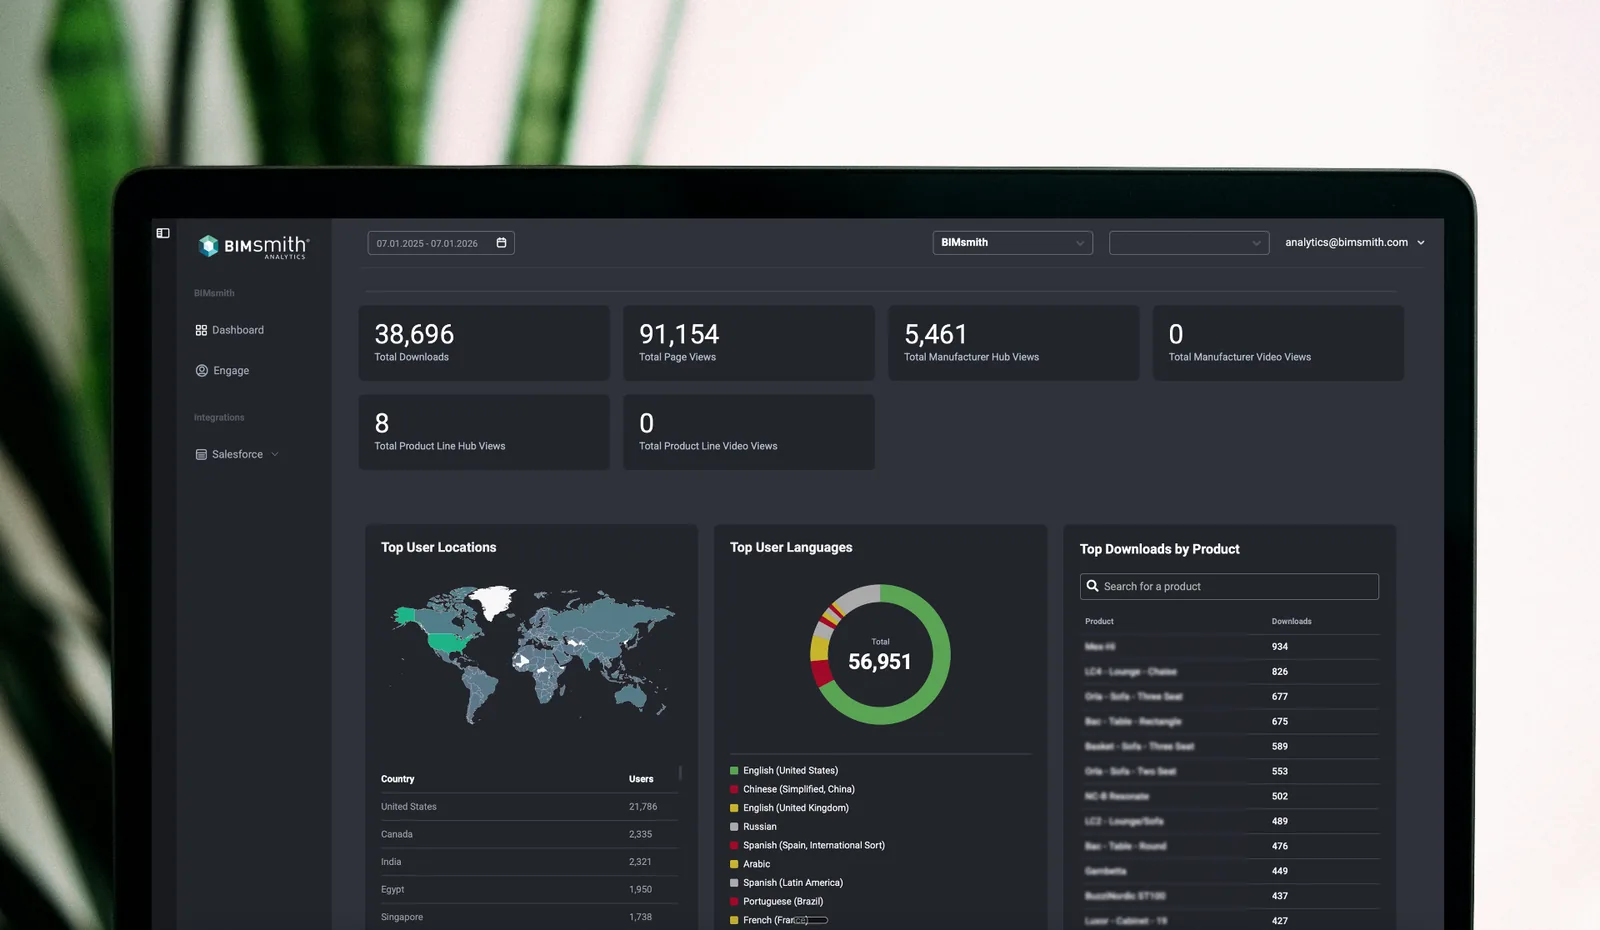This screenshot has height=930, width=1600.
Task: Select Spanish (Spain, International Sort) legend entry
Action: click(808, 846)
